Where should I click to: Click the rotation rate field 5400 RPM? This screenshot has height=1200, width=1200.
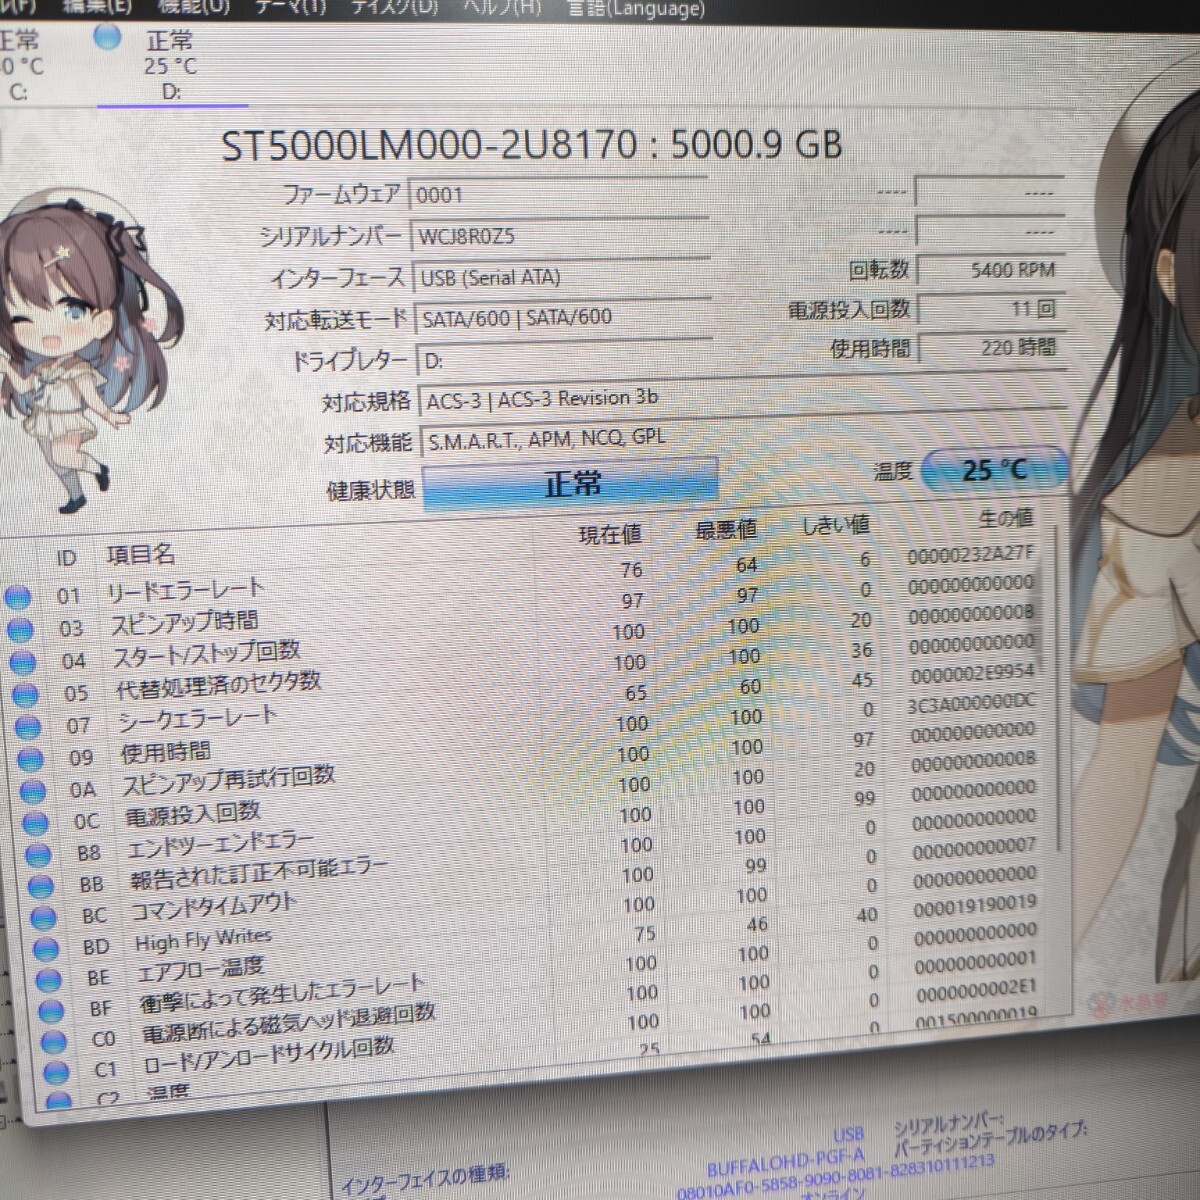[x=989, y=269]
